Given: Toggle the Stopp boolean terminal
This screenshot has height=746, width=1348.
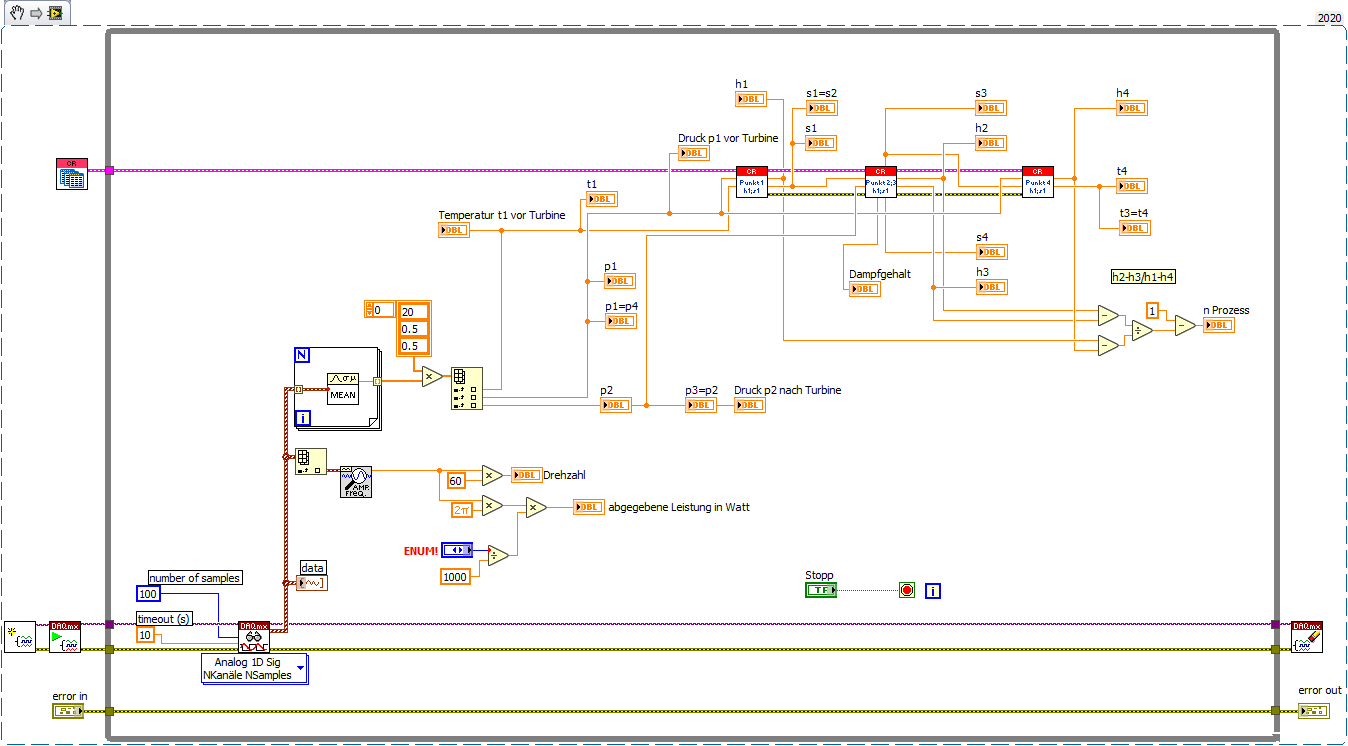Looking at the screenshot, I should 821,590.
